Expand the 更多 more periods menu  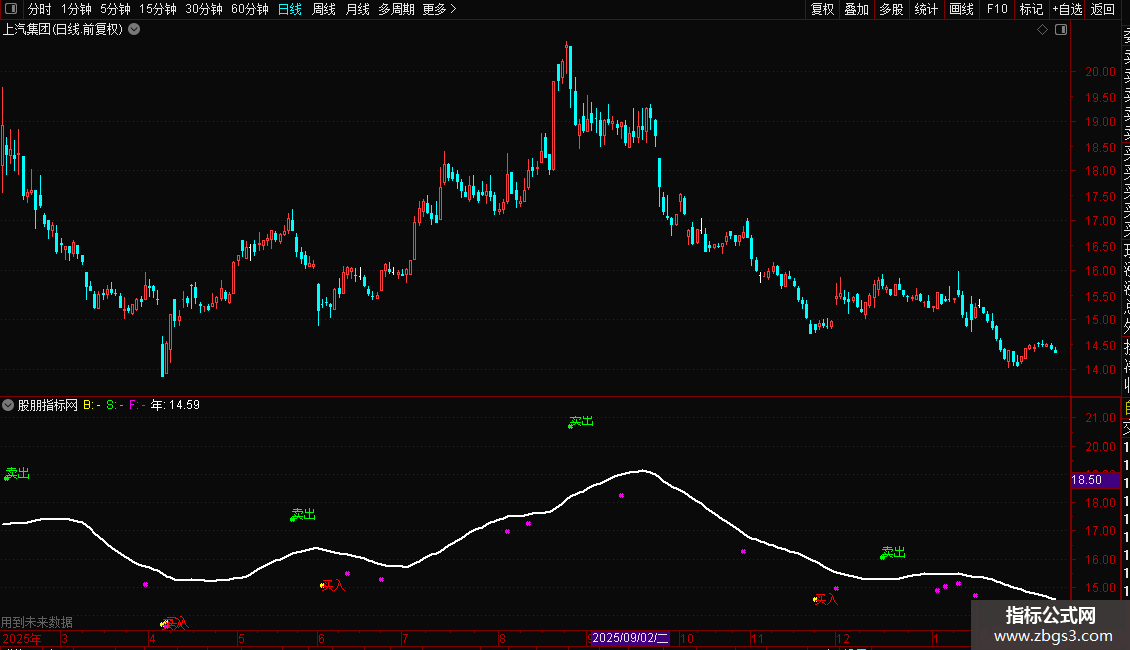pyautogui.click(x=440, y=9)
